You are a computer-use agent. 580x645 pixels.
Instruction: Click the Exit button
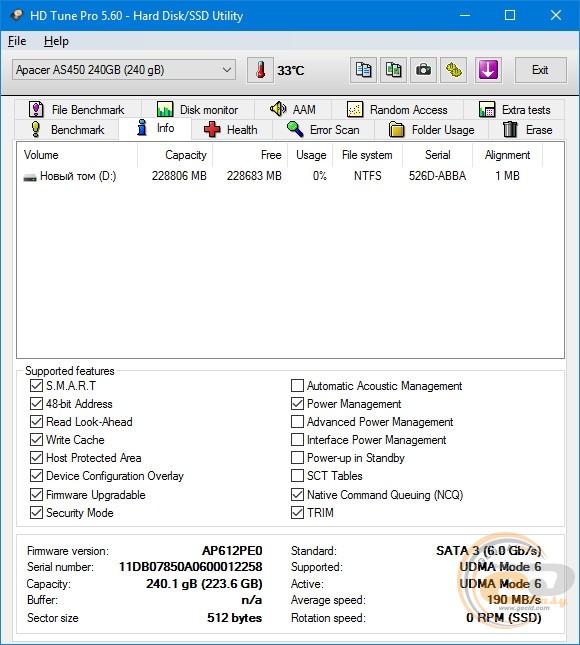click(x=540, y=70)
